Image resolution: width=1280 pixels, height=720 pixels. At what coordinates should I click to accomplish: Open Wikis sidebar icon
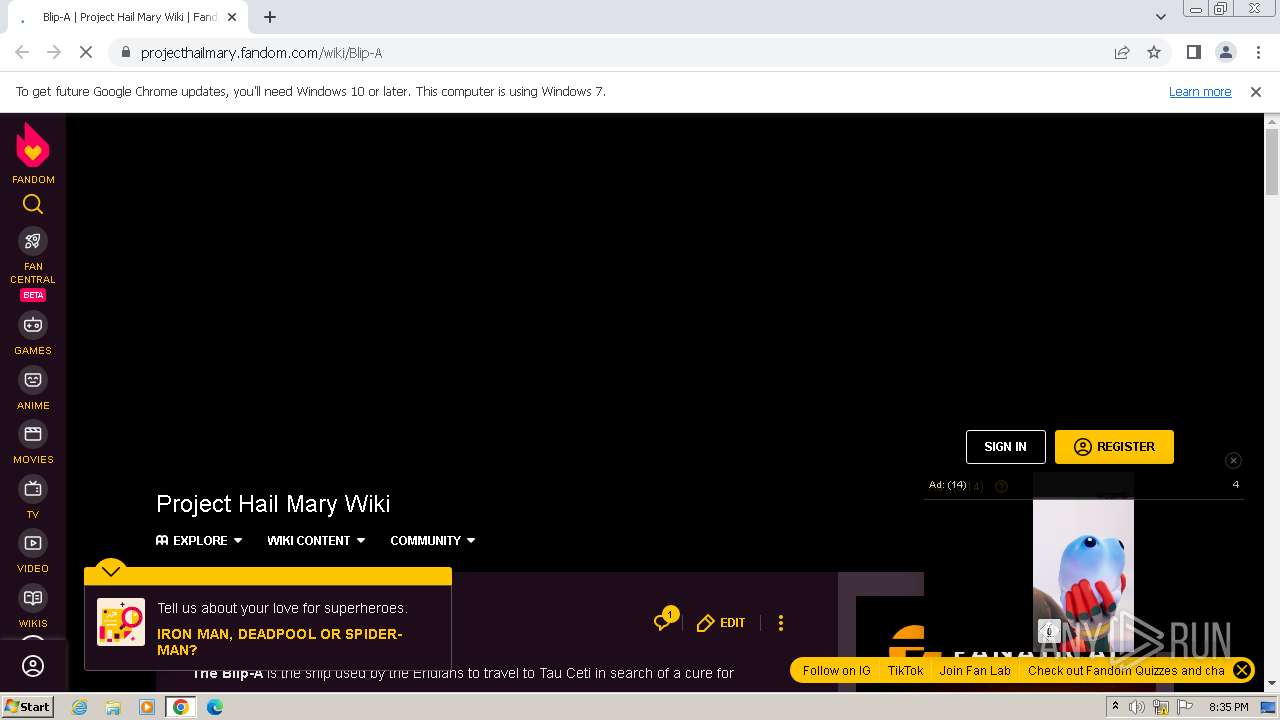pos(33,598)
